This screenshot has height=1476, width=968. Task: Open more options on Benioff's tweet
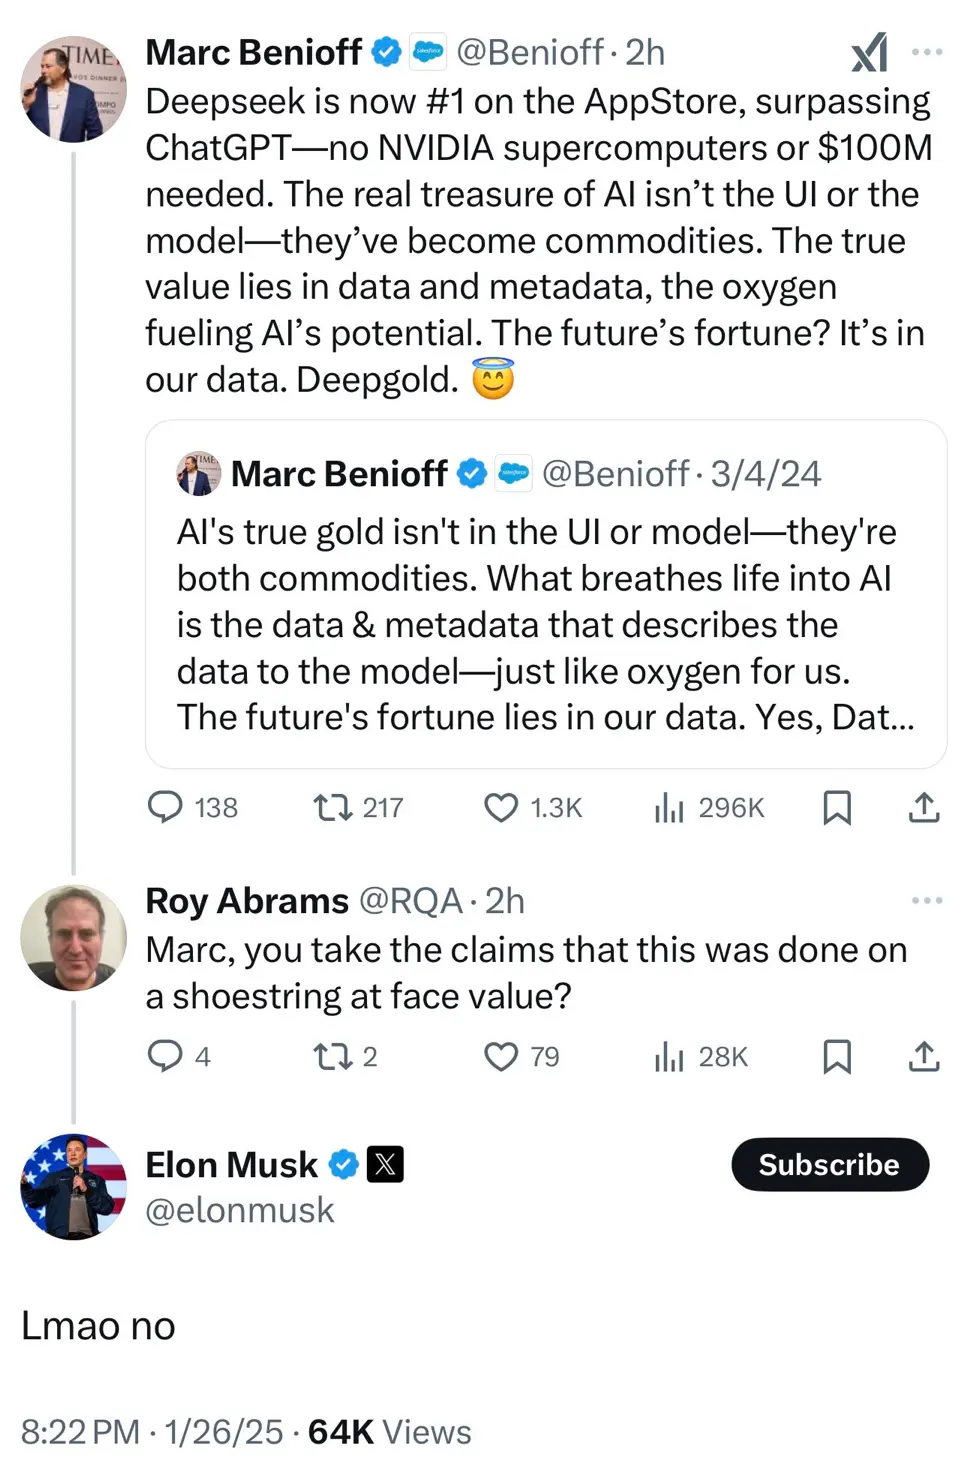[x=928, y=52]
